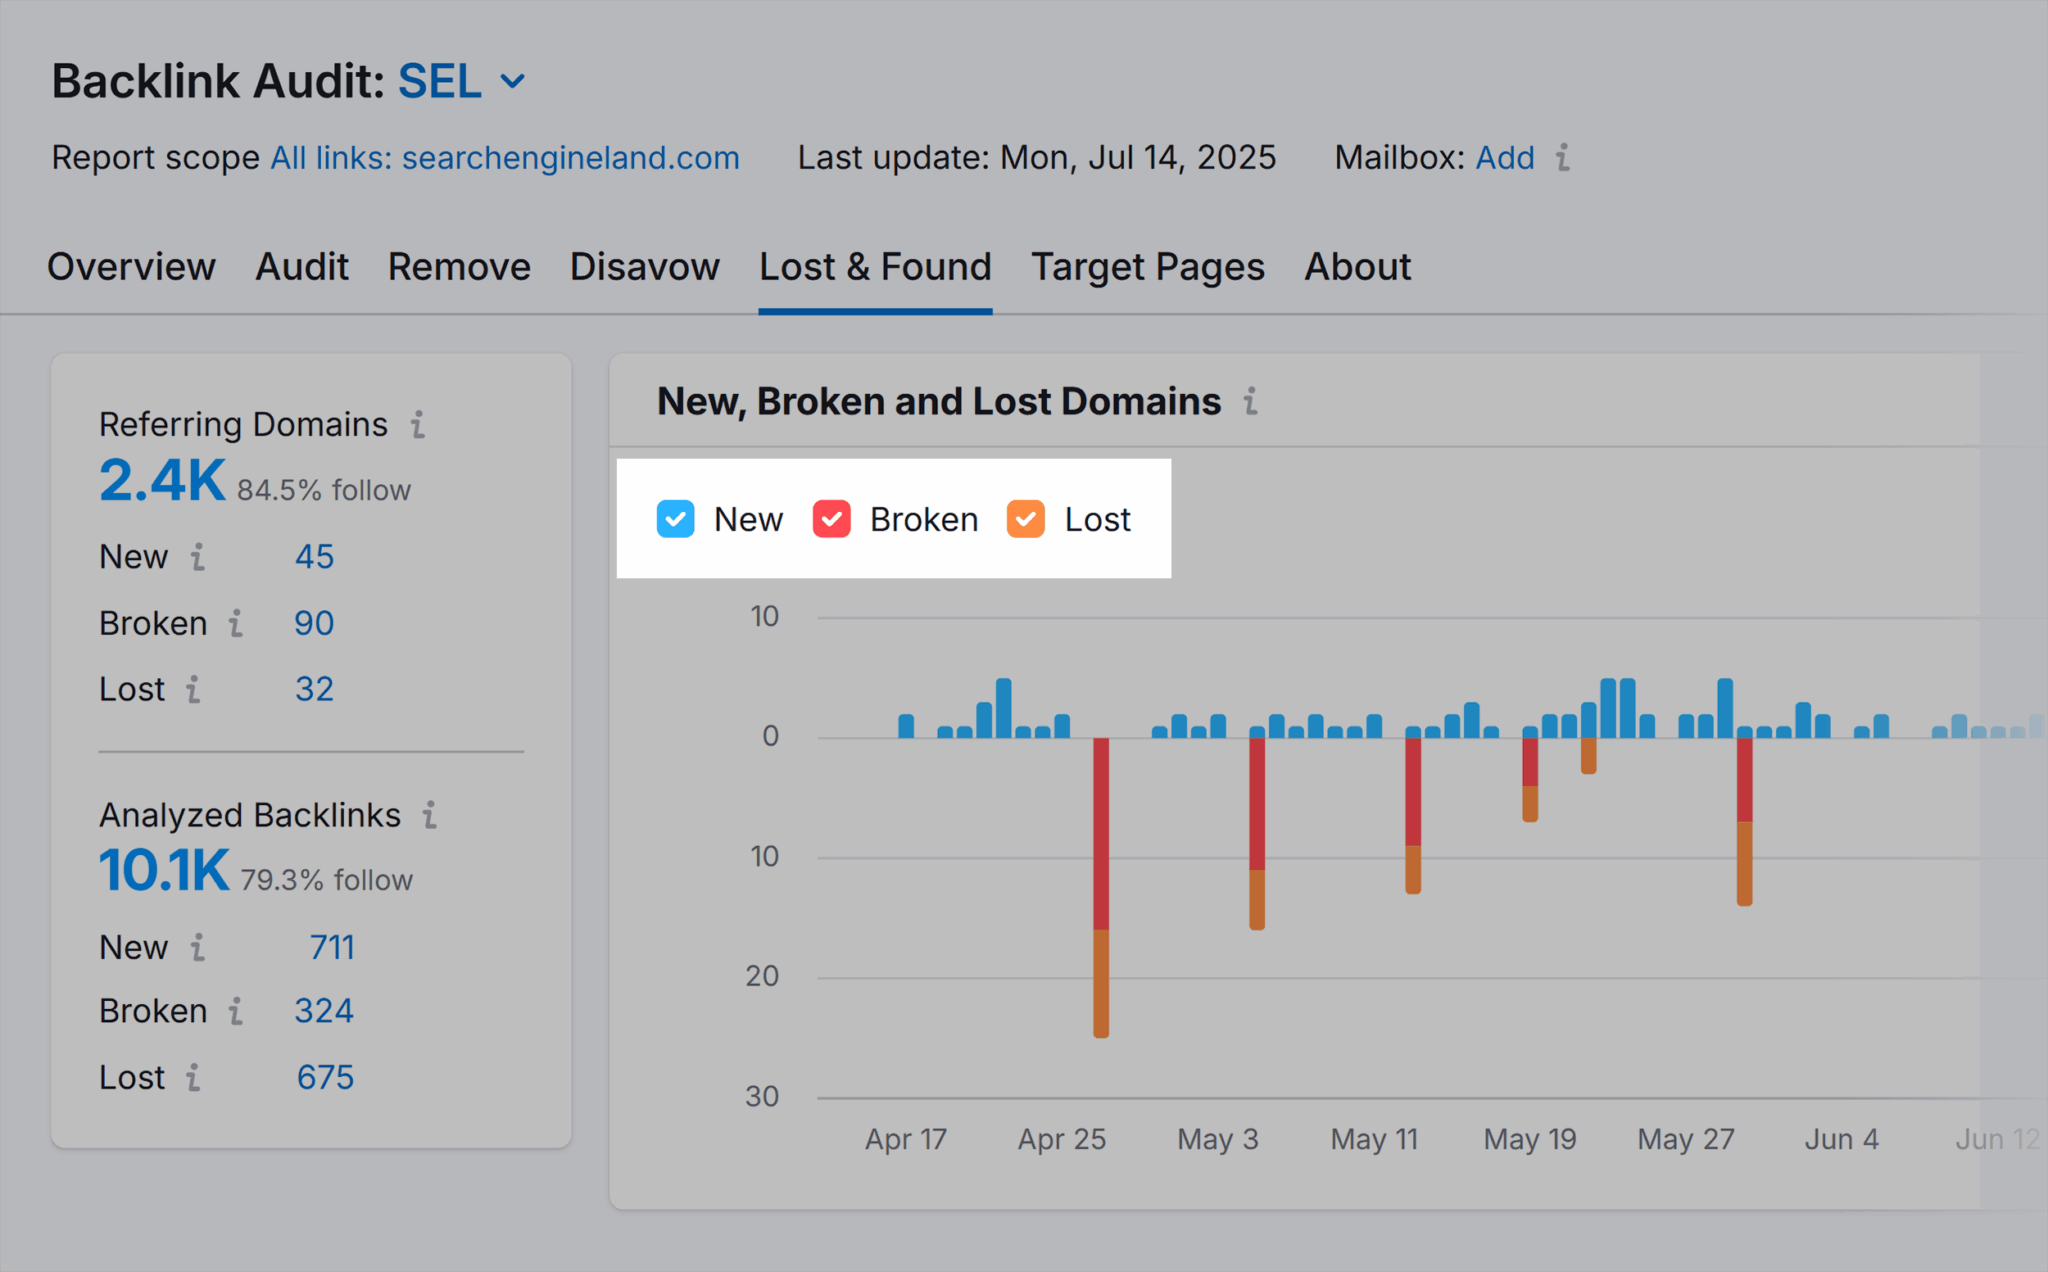This screenshot has height=1272, width=2048.
Task: Go to the Target Pages tab
Action: (x=1148, y=267)
